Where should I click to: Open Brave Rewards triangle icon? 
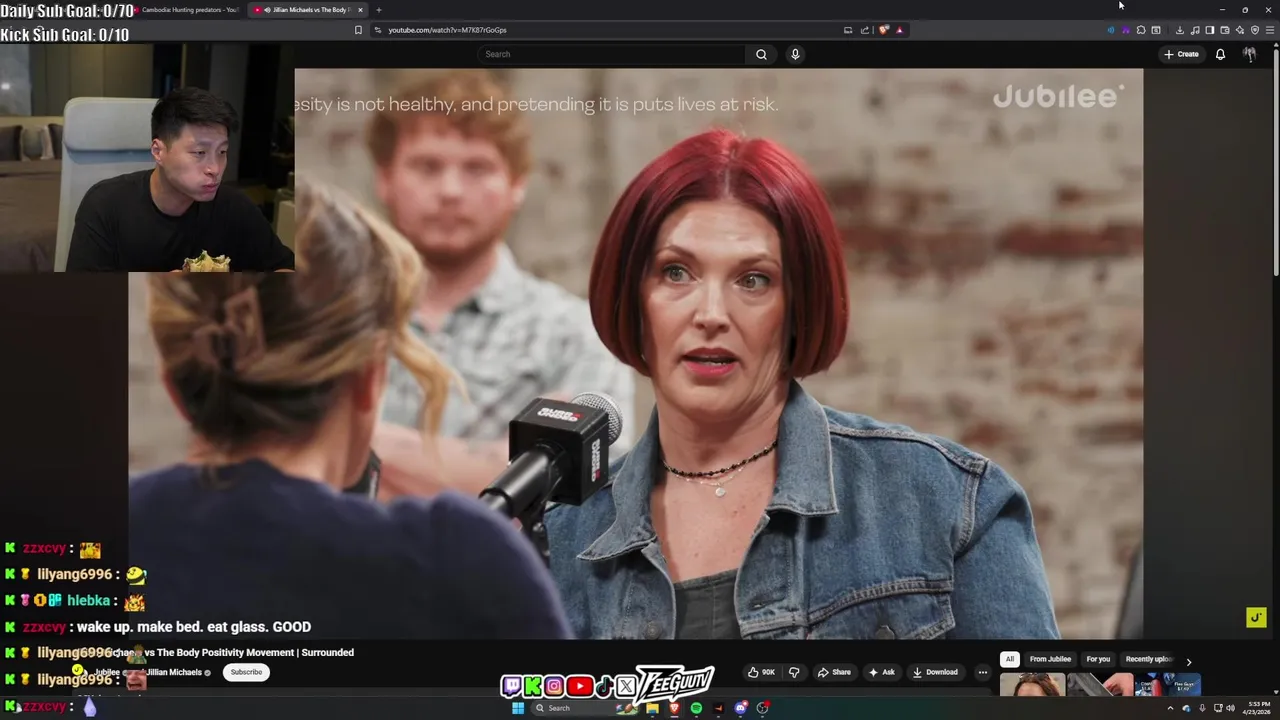[899, 30]
